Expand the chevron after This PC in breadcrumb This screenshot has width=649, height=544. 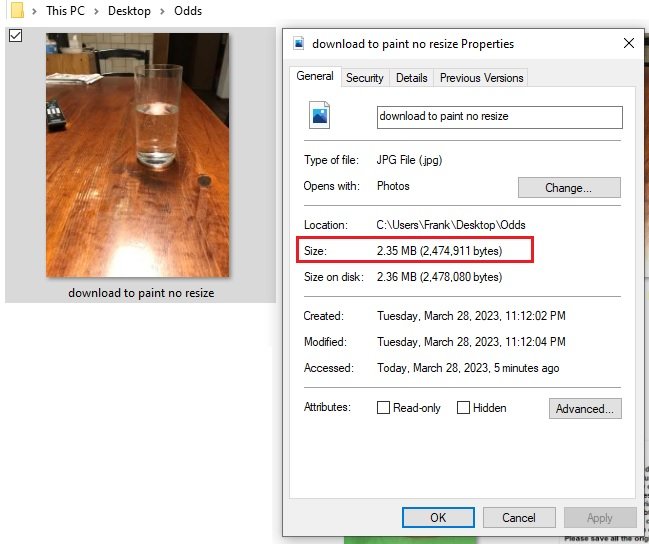coord(96,12)
